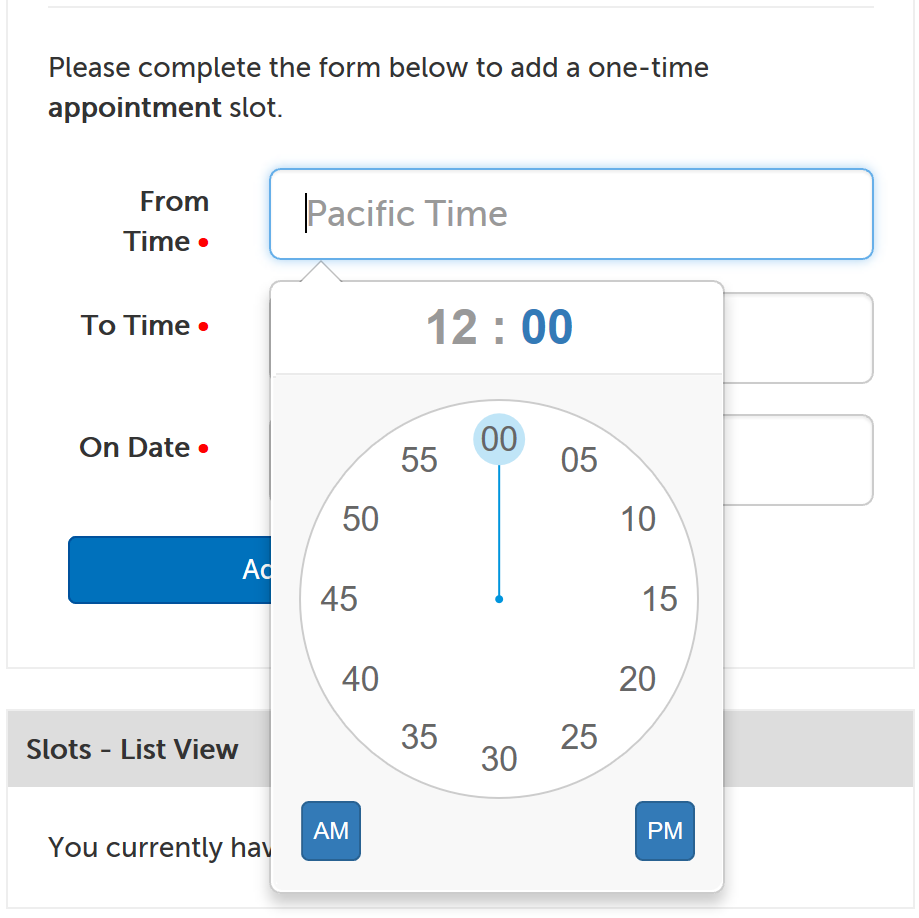Select minute 55 on the clock face

pos(419,460)
